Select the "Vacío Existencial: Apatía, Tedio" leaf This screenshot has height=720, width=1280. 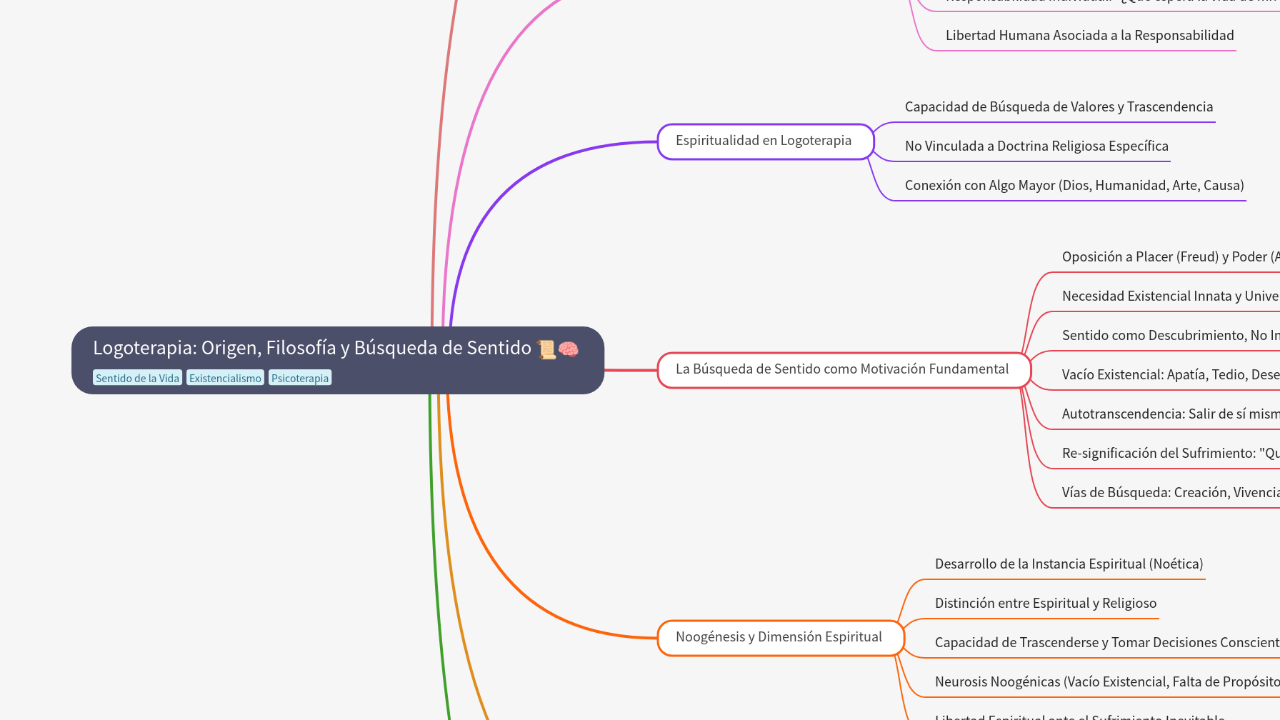(1170, 375)
